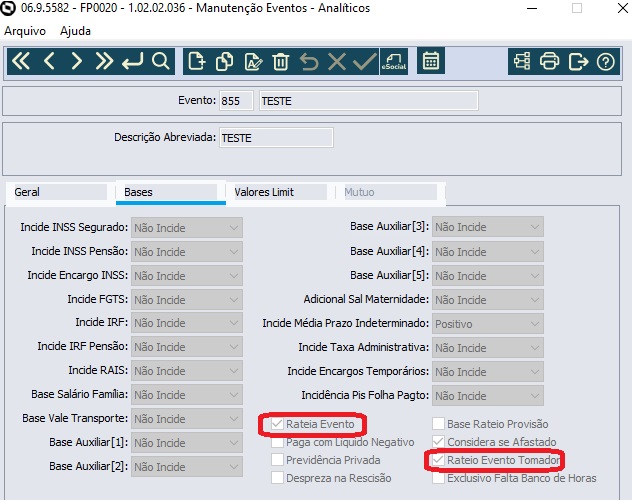Tick the Despreza na Rescisão checkbox
632x501 pixels.
point(277,478)
